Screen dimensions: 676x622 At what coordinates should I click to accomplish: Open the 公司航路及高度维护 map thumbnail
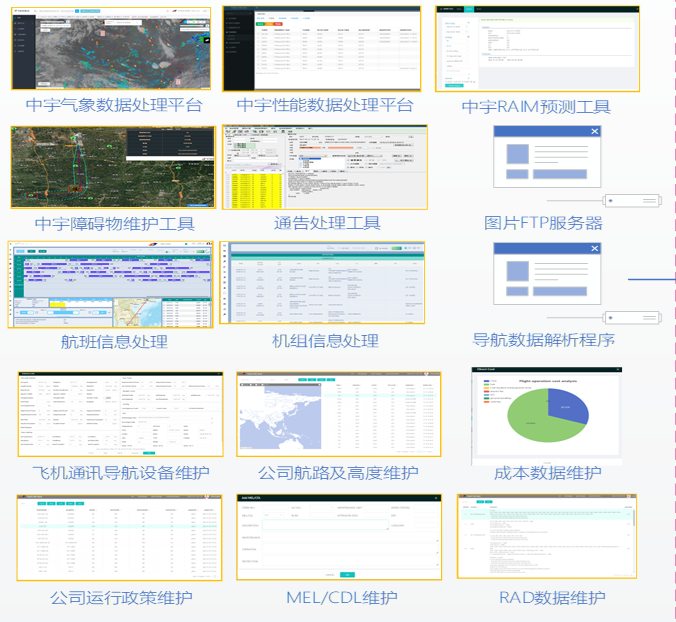(x=338, y=414)
